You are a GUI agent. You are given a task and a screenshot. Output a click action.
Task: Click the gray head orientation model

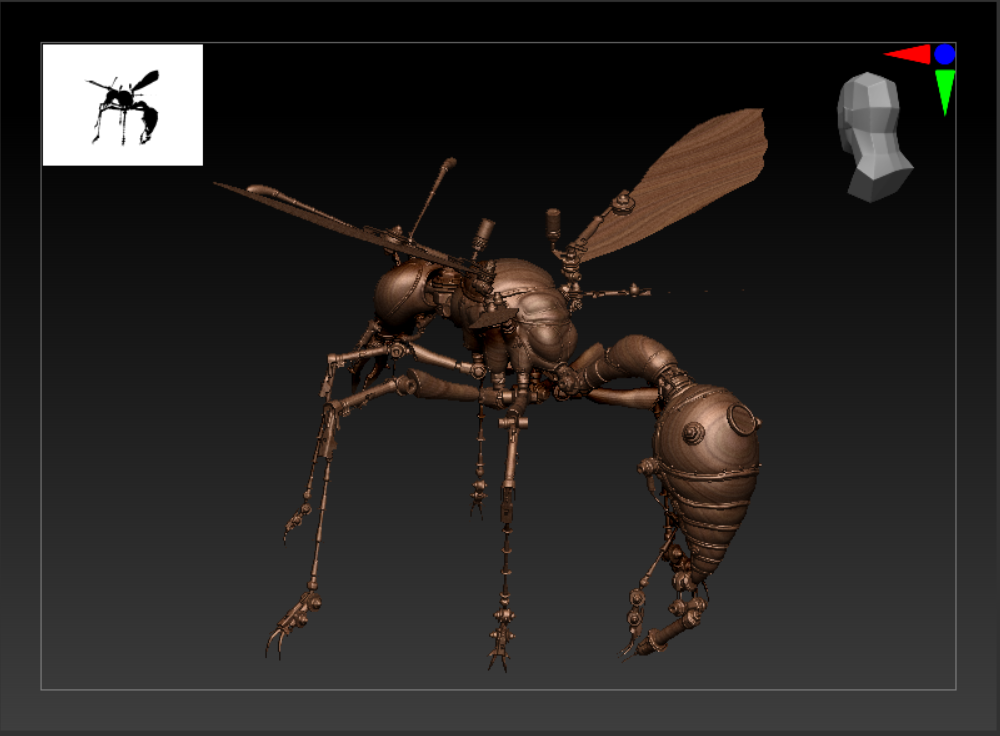coord(874,136)
